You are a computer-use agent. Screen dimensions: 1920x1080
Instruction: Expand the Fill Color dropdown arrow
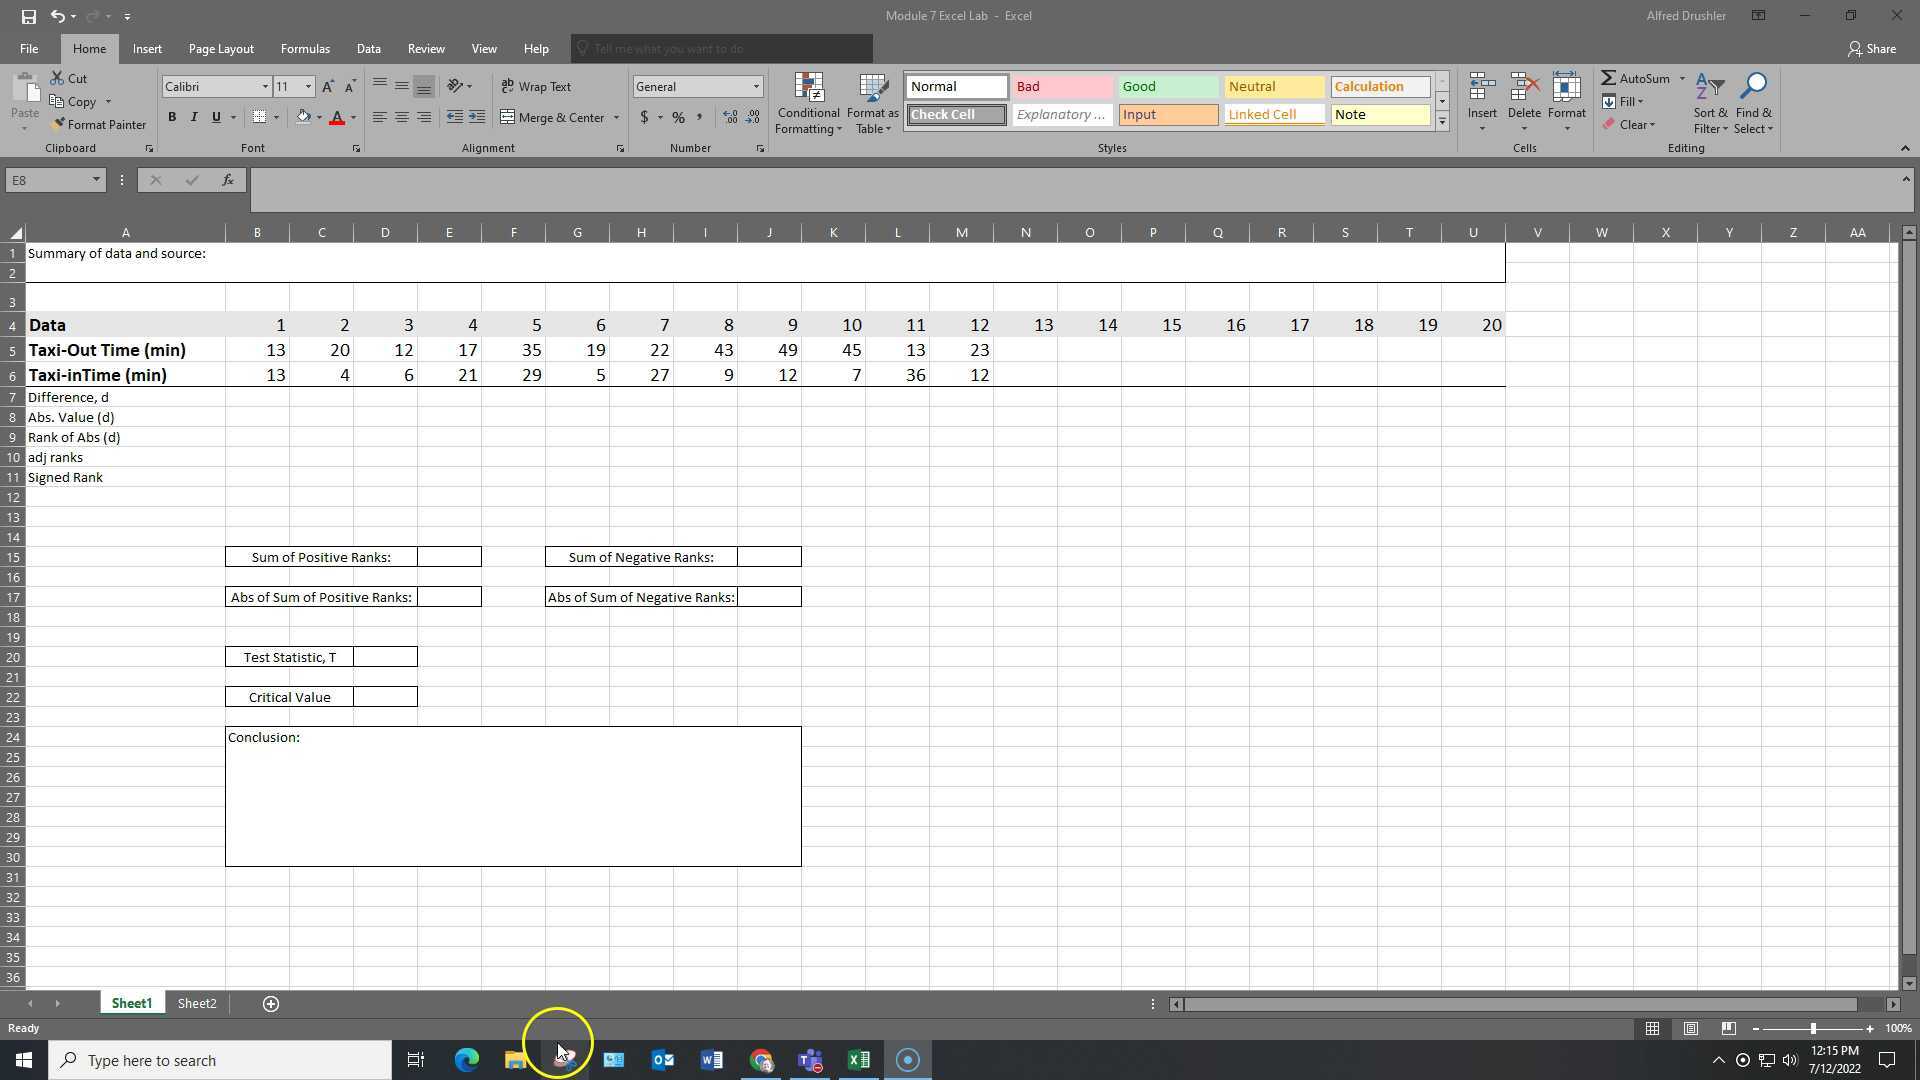click(317, 117)
